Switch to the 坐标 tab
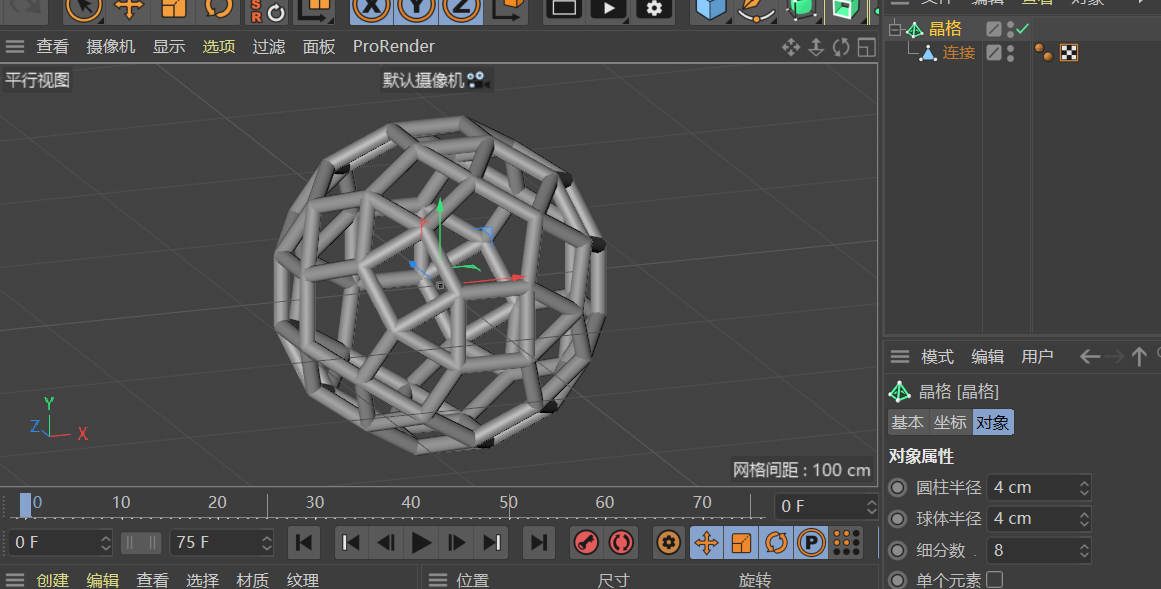1161x589 pixels. 950,422
